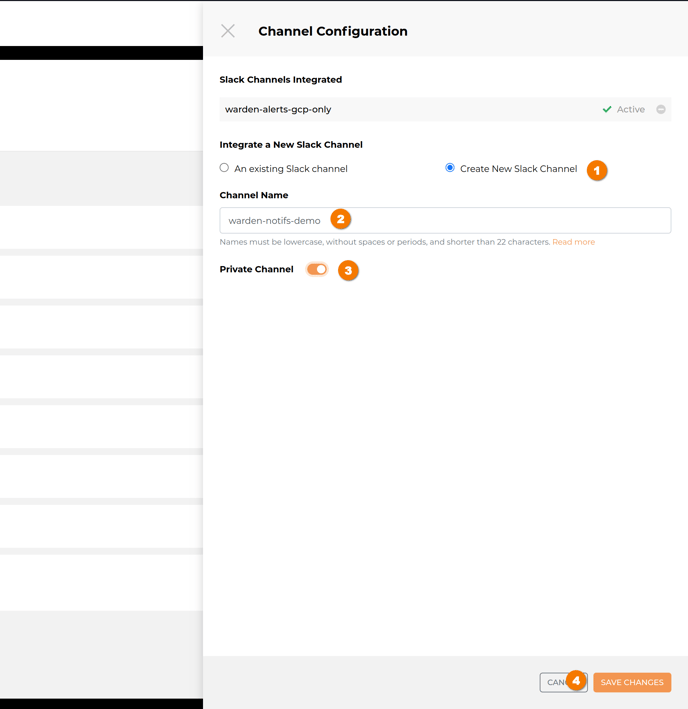Image resolution: width=688 pixels, height=709 pixels.
Task: Click the warden-alerts-gcp-only channel row
Action: click(445, 109)
